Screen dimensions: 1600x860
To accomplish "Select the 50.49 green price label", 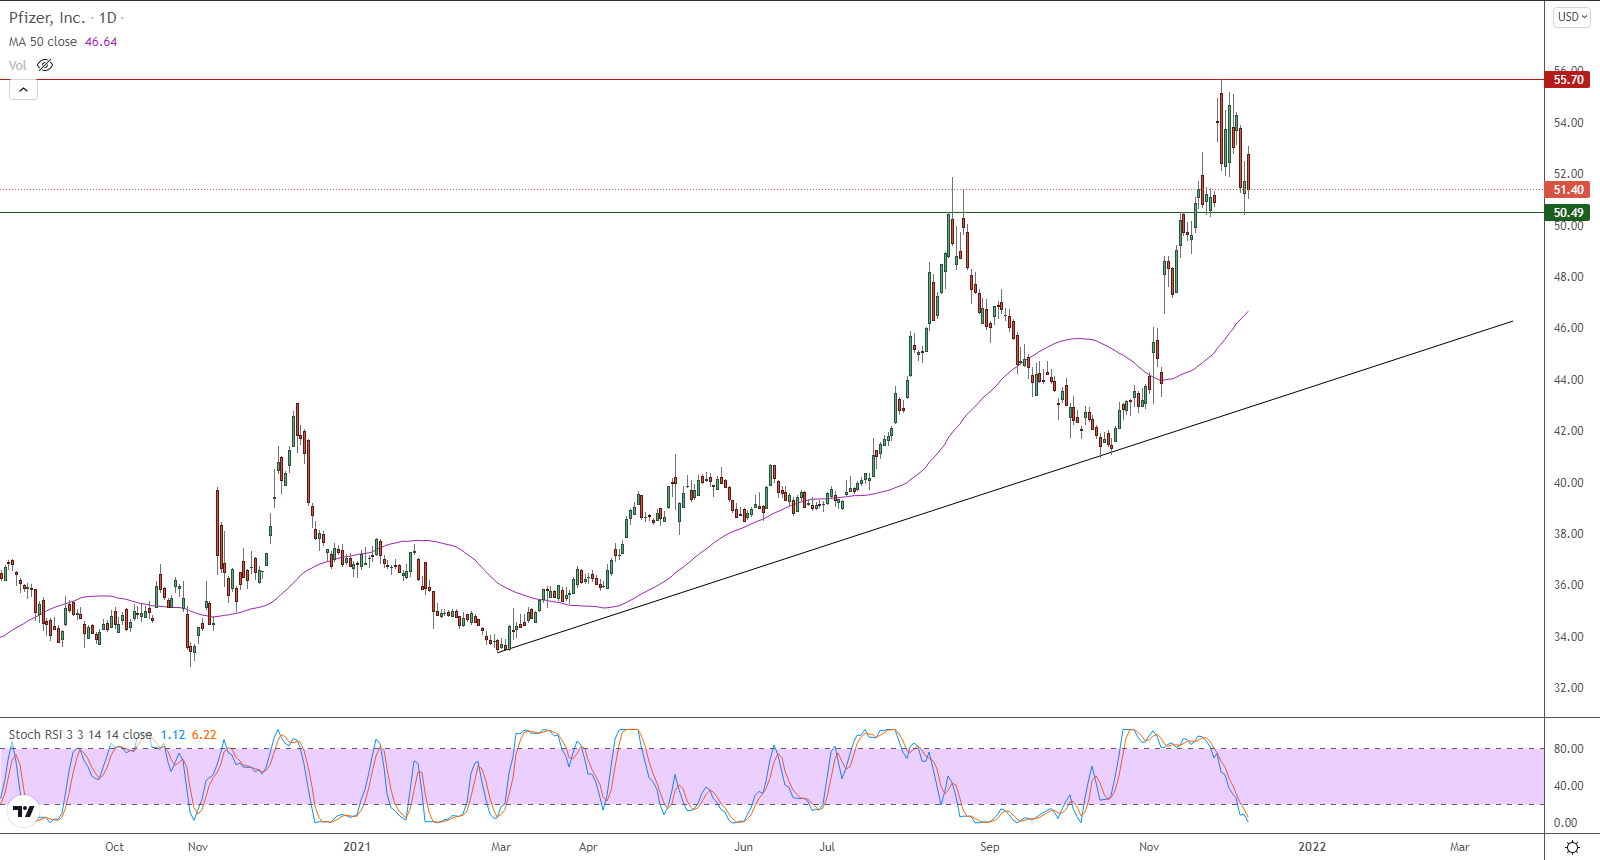I will 1568,213.
